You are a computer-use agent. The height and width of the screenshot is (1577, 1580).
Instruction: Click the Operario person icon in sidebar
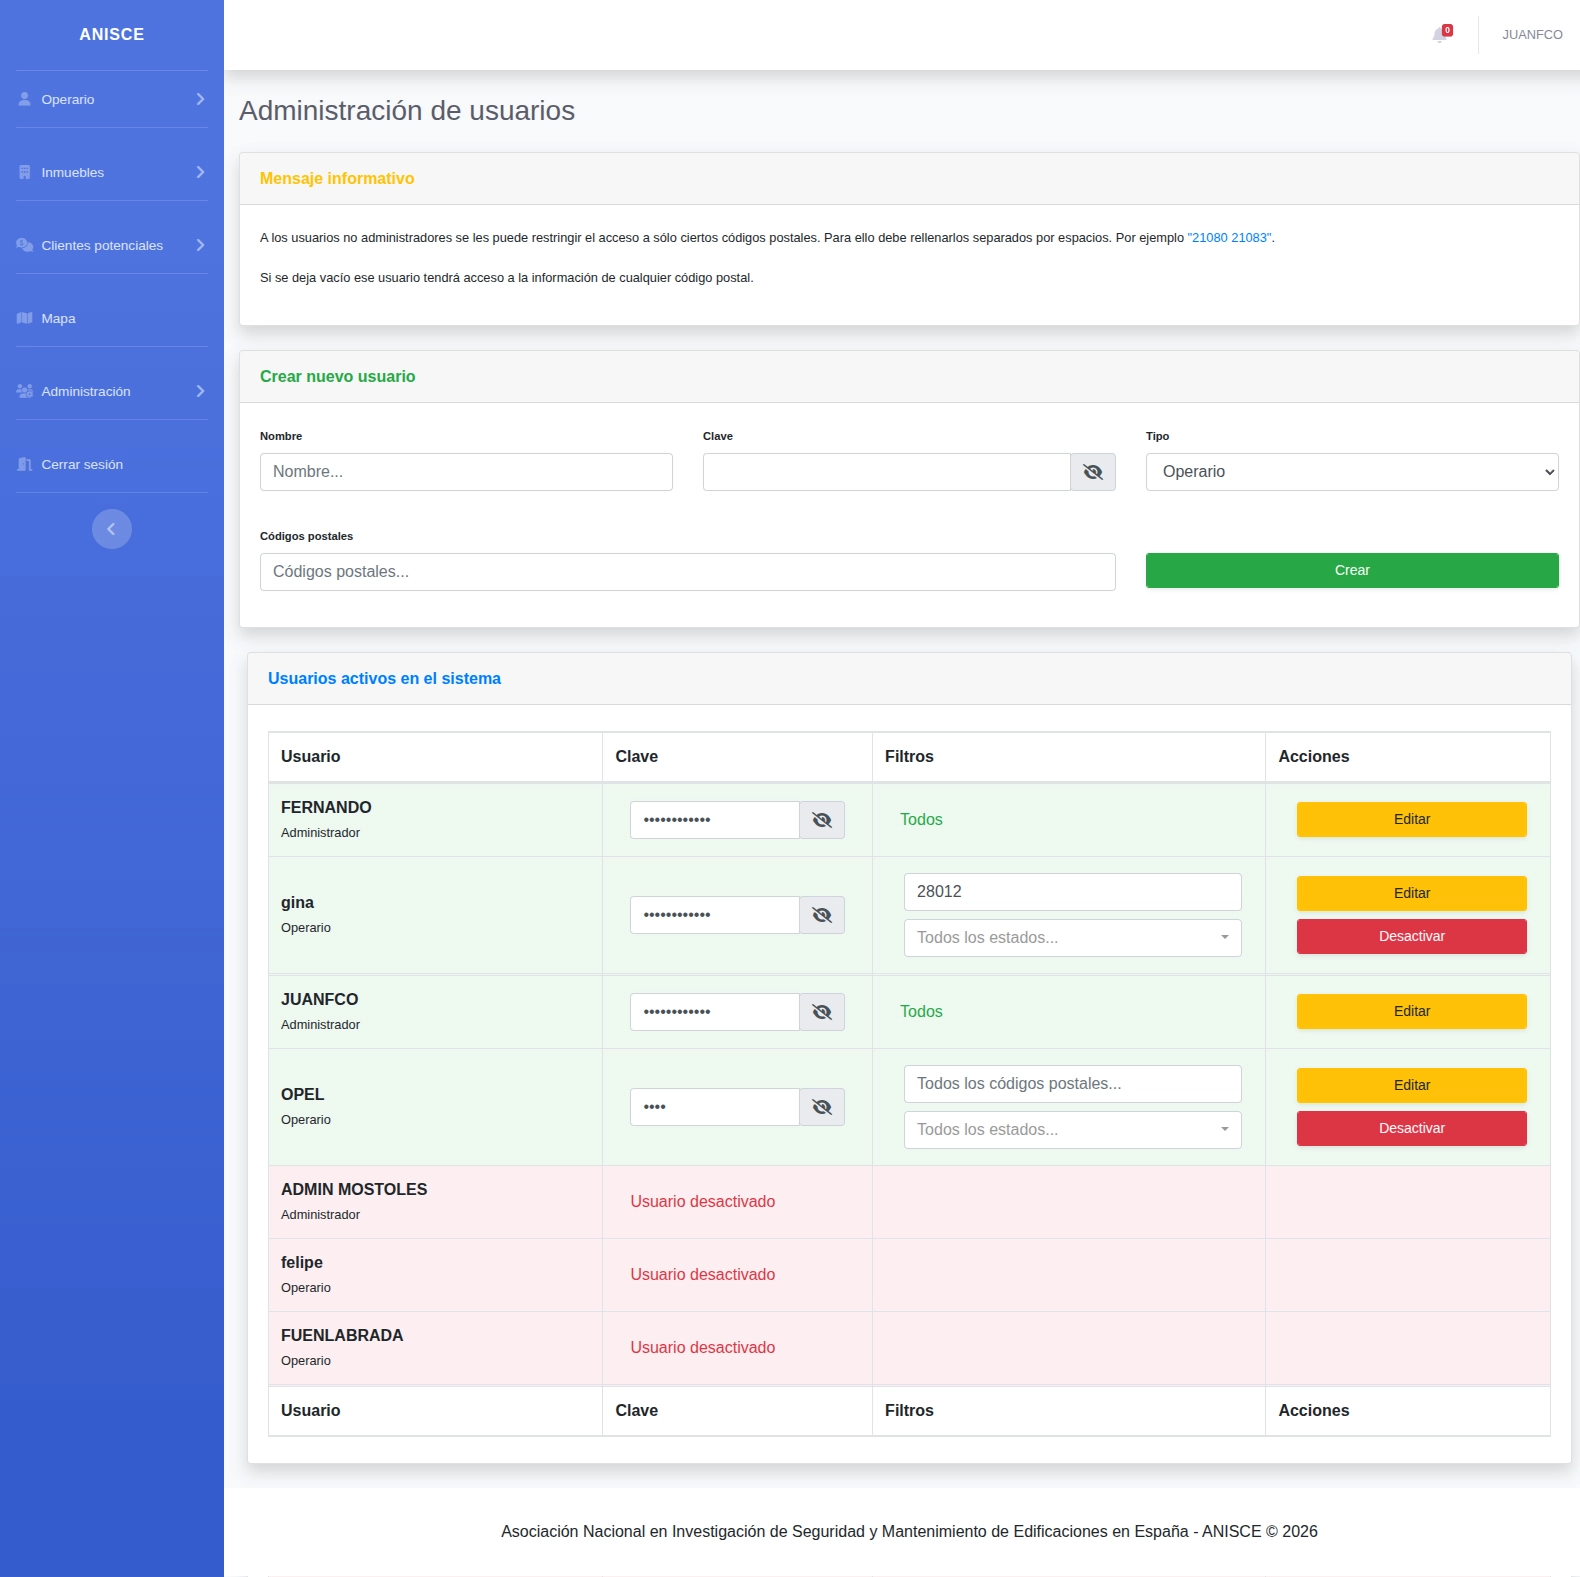[25, 99]
